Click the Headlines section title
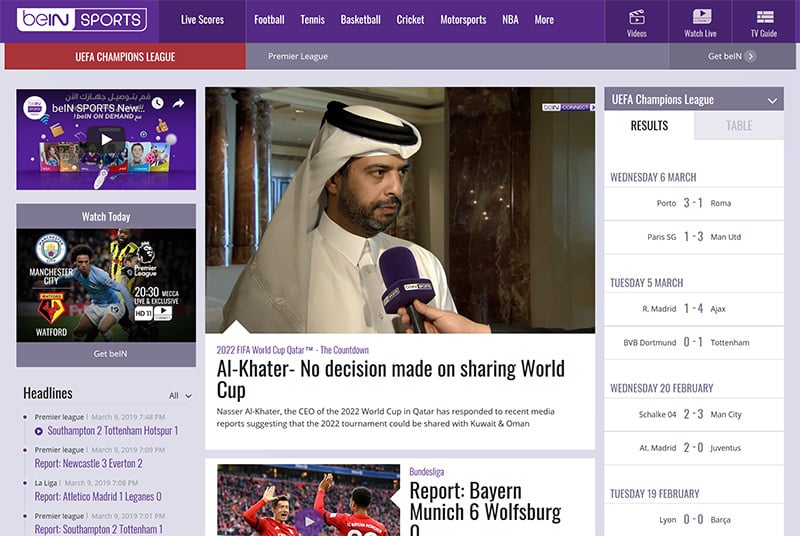The height and width of the screenshot is (536, 800). [48, 393]
